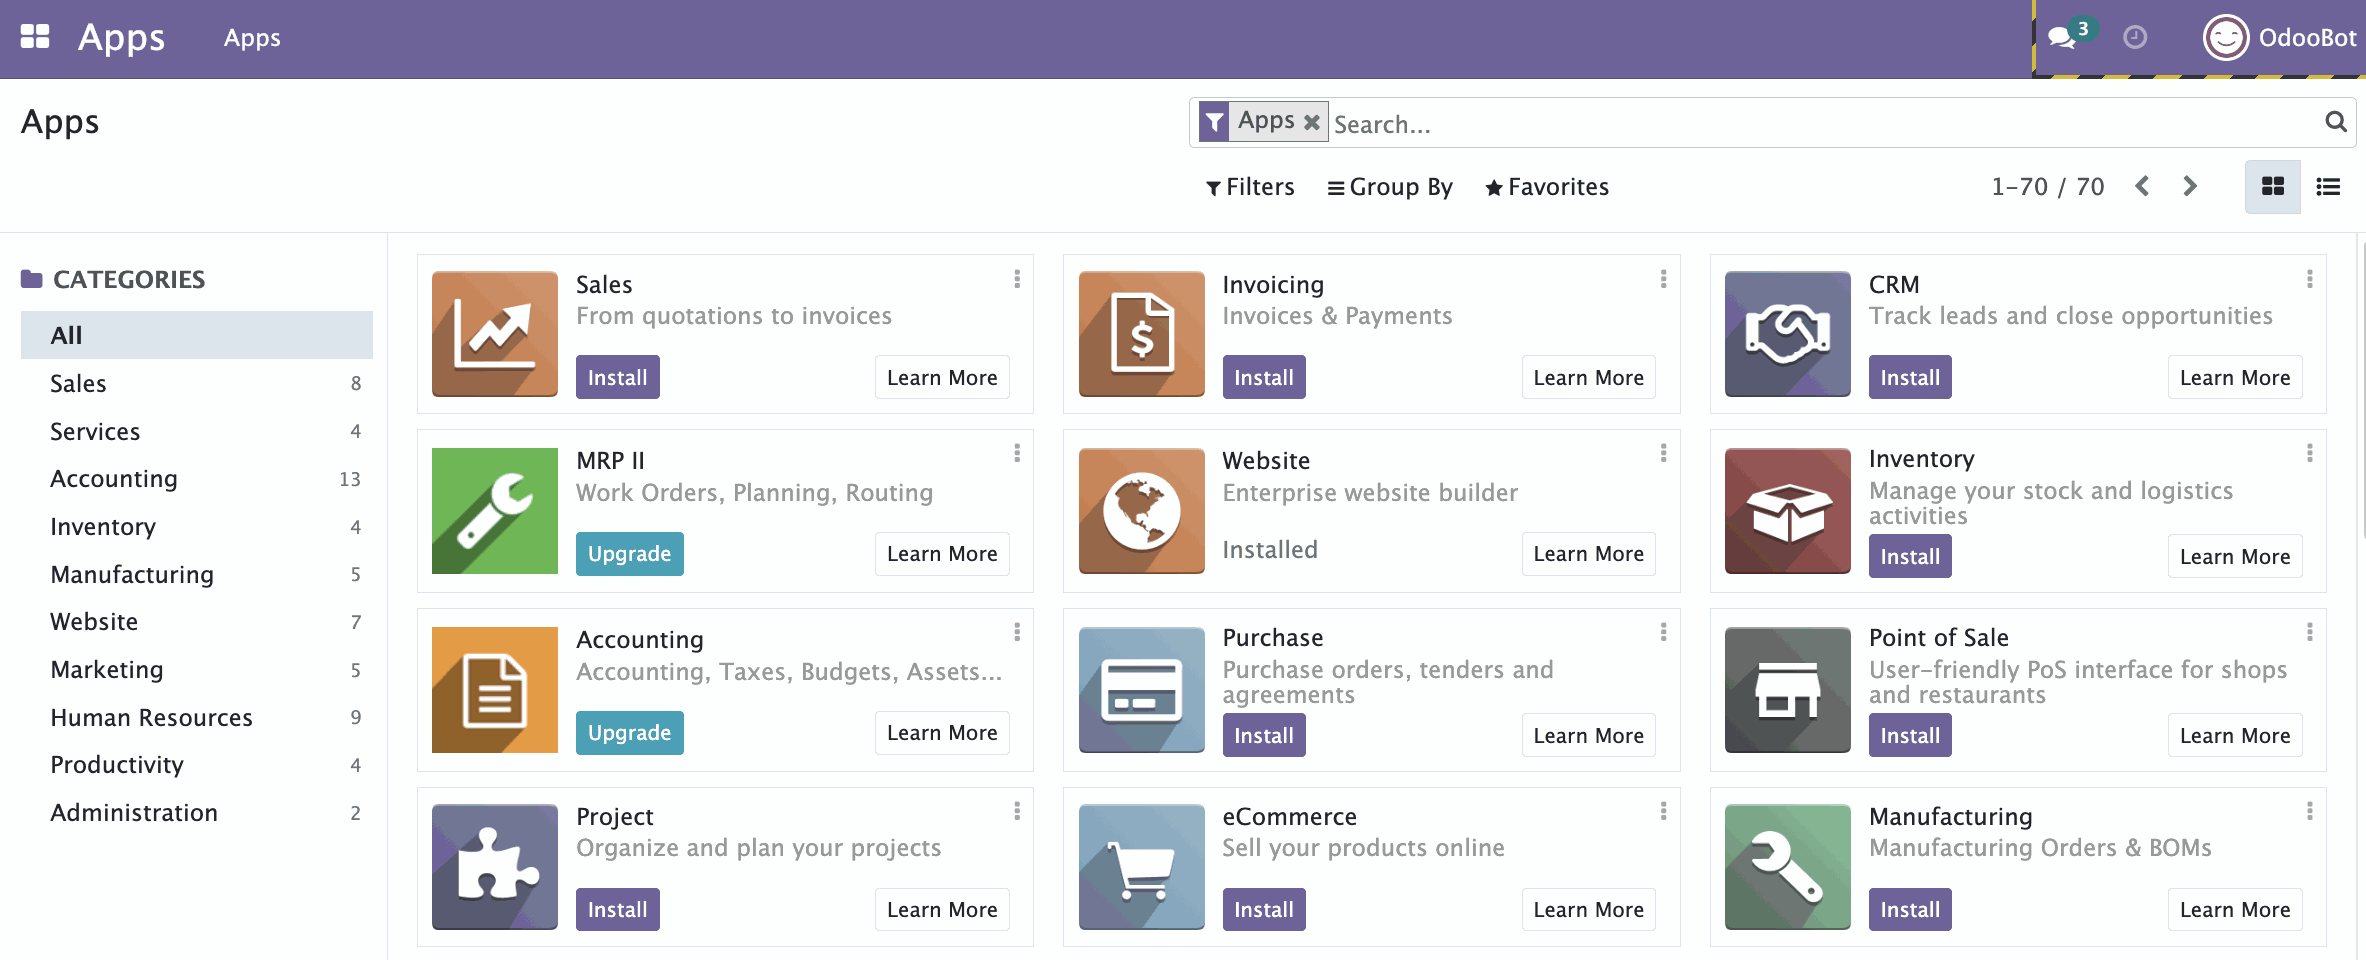The image size is (2366, 960).
Task: Open the Sales card three-dot menu
Action: click(1017, 279)
